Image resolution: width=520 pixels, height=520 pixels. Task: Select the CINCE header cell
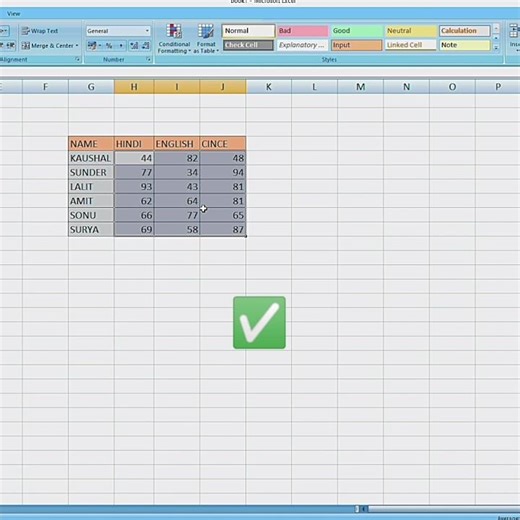(x=223, y=144)
